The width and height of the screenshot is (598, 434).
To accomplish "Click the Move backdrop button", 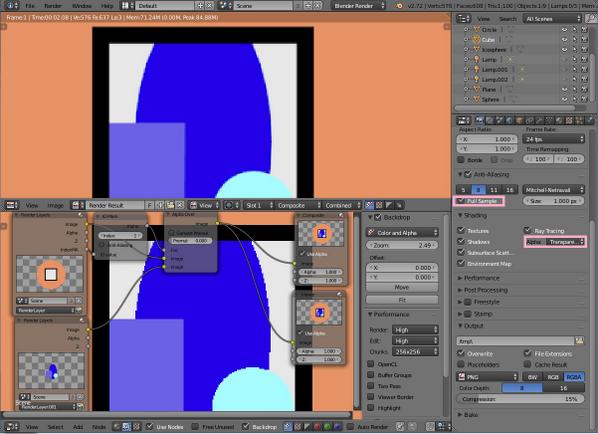I will [x=402, y=287].
